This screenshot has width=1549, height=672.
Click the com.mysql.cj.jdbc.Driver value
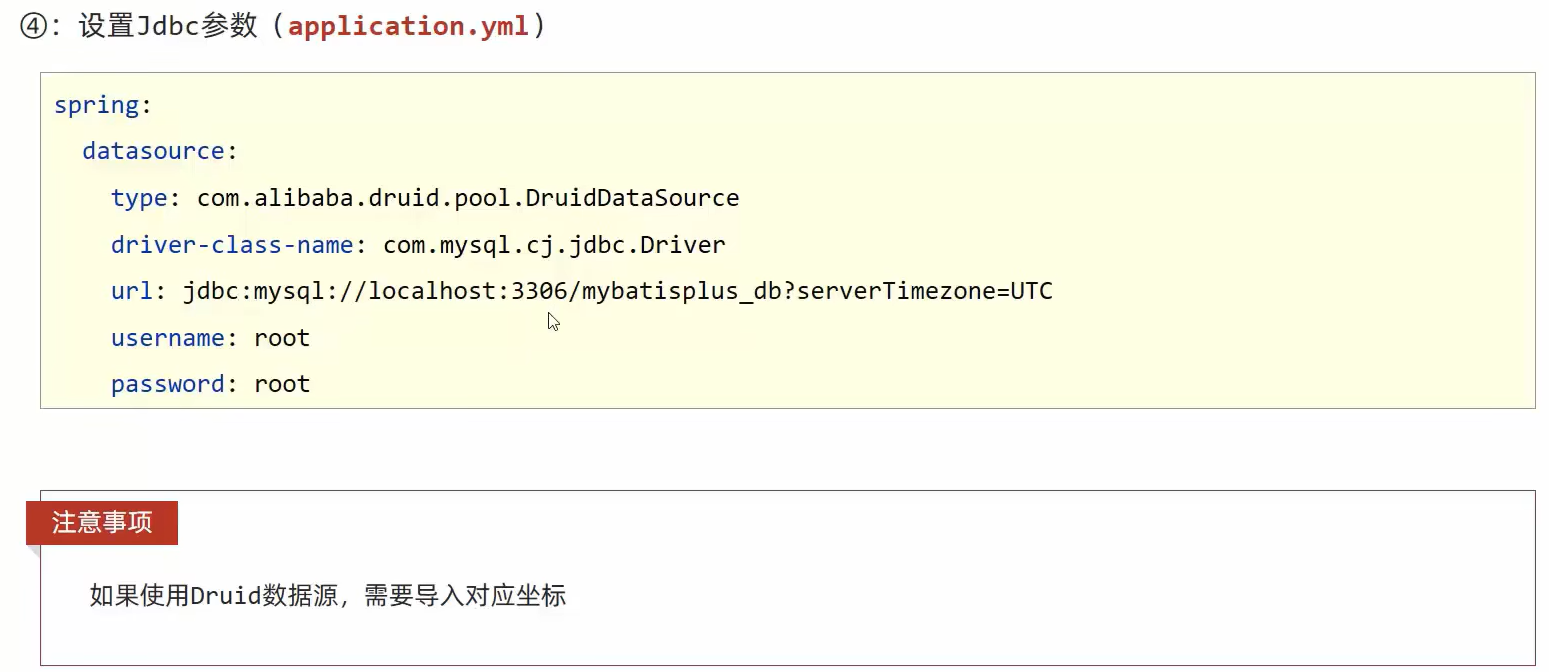click(x=554, y=245)
